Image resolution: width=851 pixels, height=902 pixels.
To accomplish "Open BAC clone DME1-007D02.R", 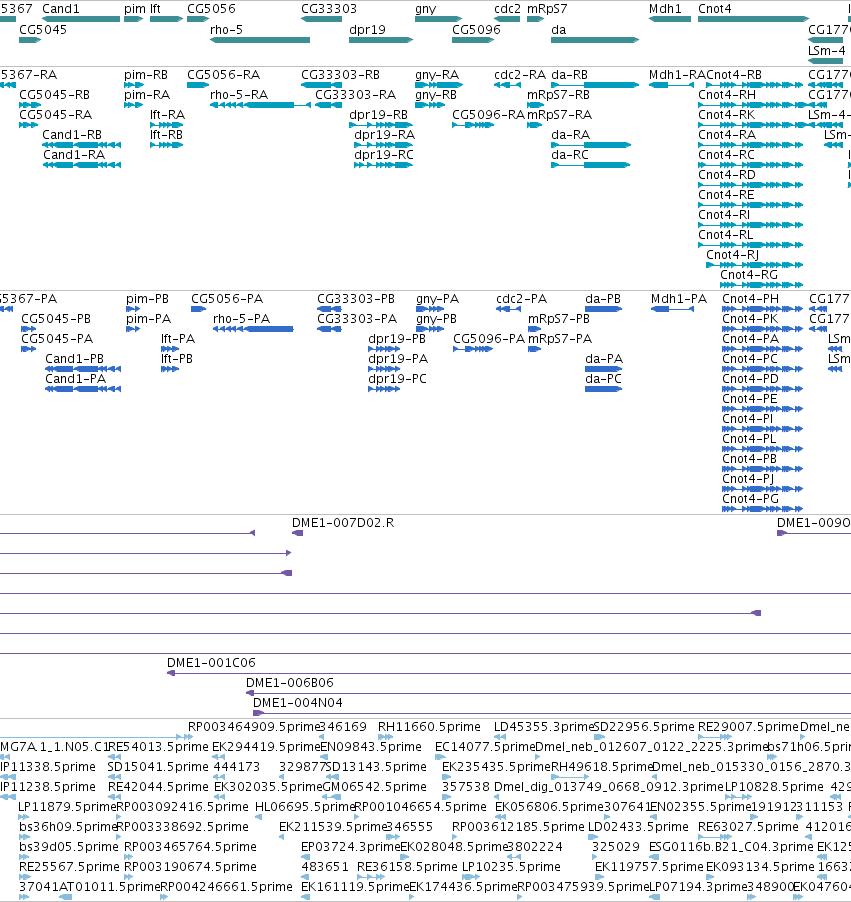I will tap(343, 522).
